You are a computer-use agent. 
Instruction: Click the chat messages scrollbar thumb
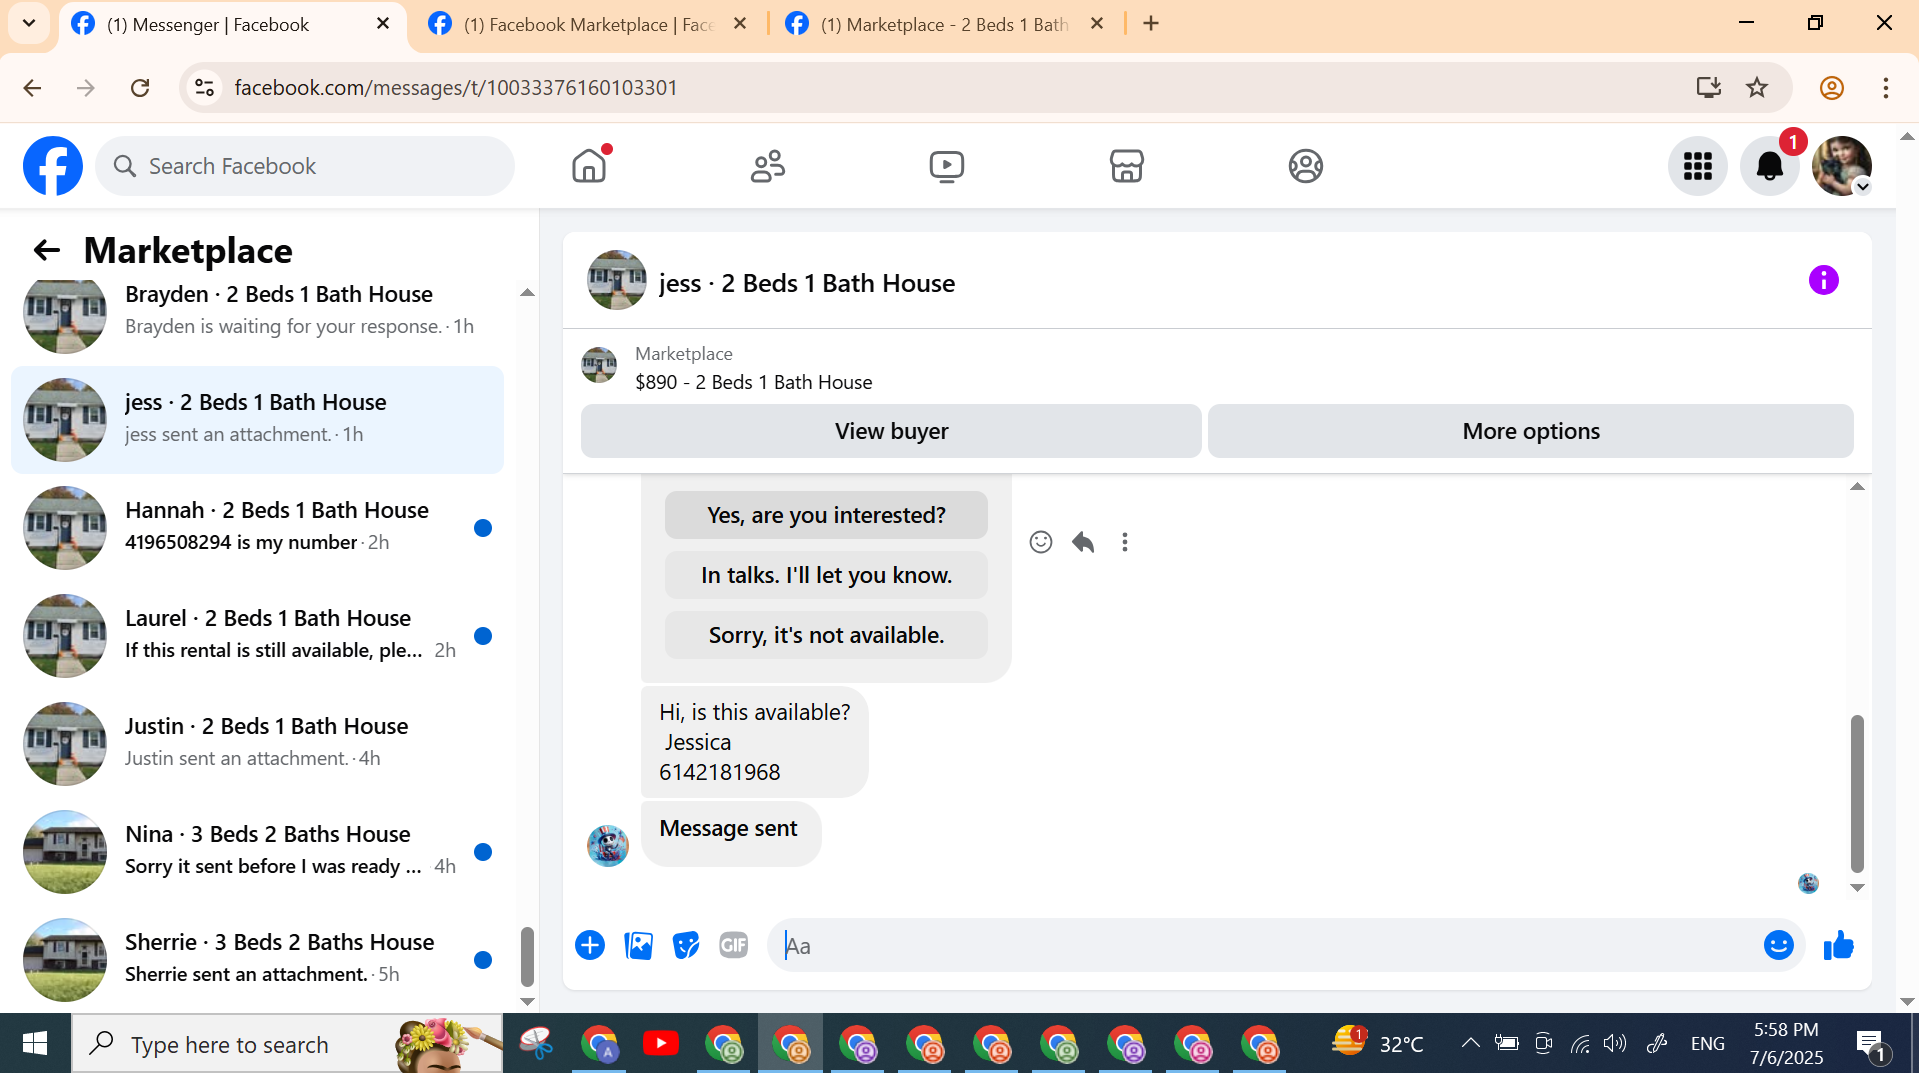coord(1857,794)
